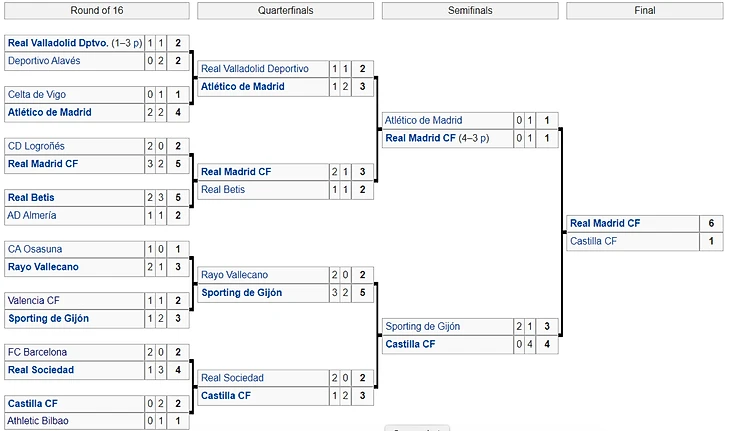
Task: Click the FC Barcelona link
Action: [x=37, y=352]
